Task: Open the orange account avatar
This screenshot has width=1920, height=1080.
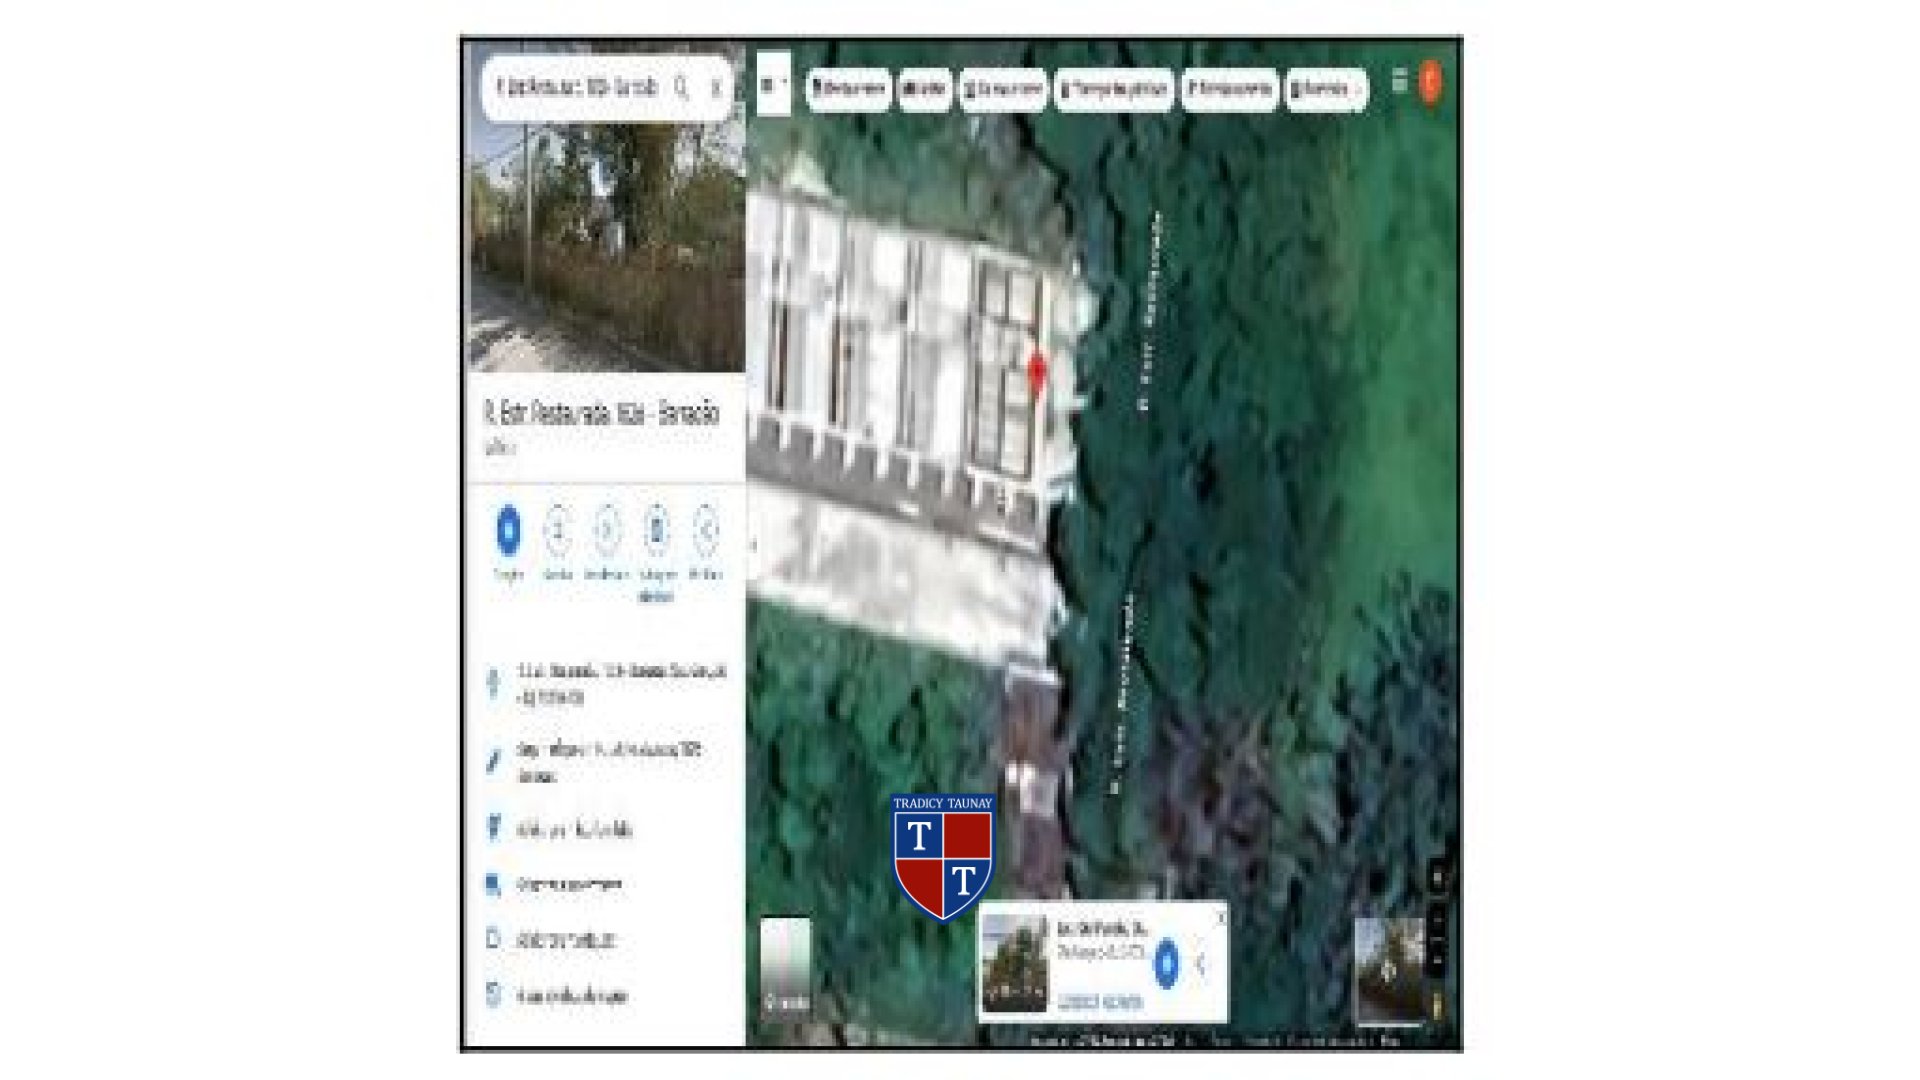Action: [1431, 82]
